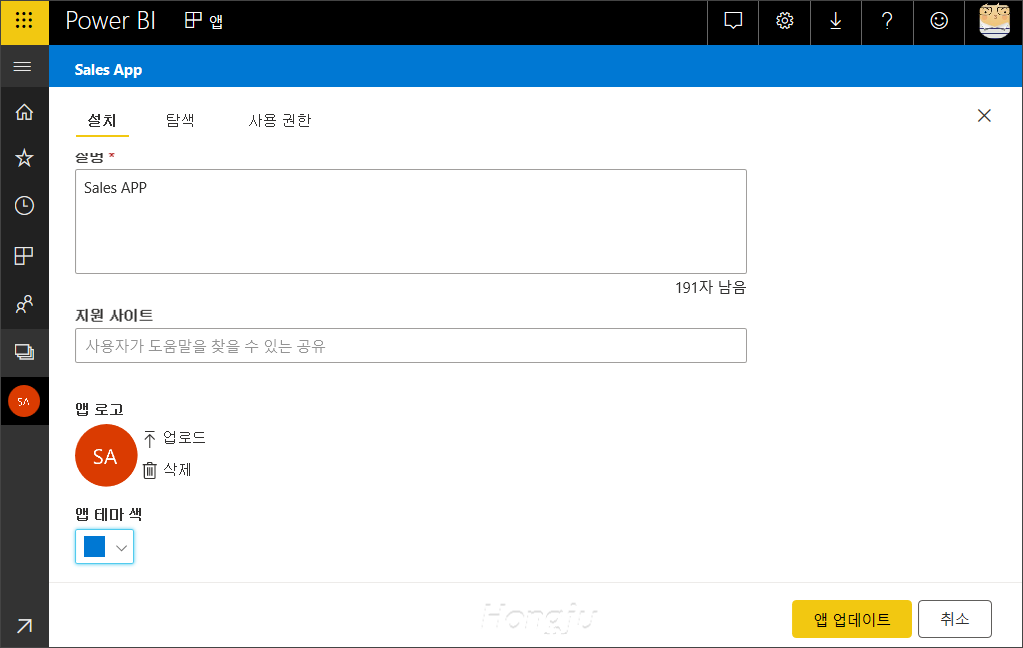Open Favorites star in sidebar
The width and height of the screenshot is (1023, 648).
pos(24,158)
